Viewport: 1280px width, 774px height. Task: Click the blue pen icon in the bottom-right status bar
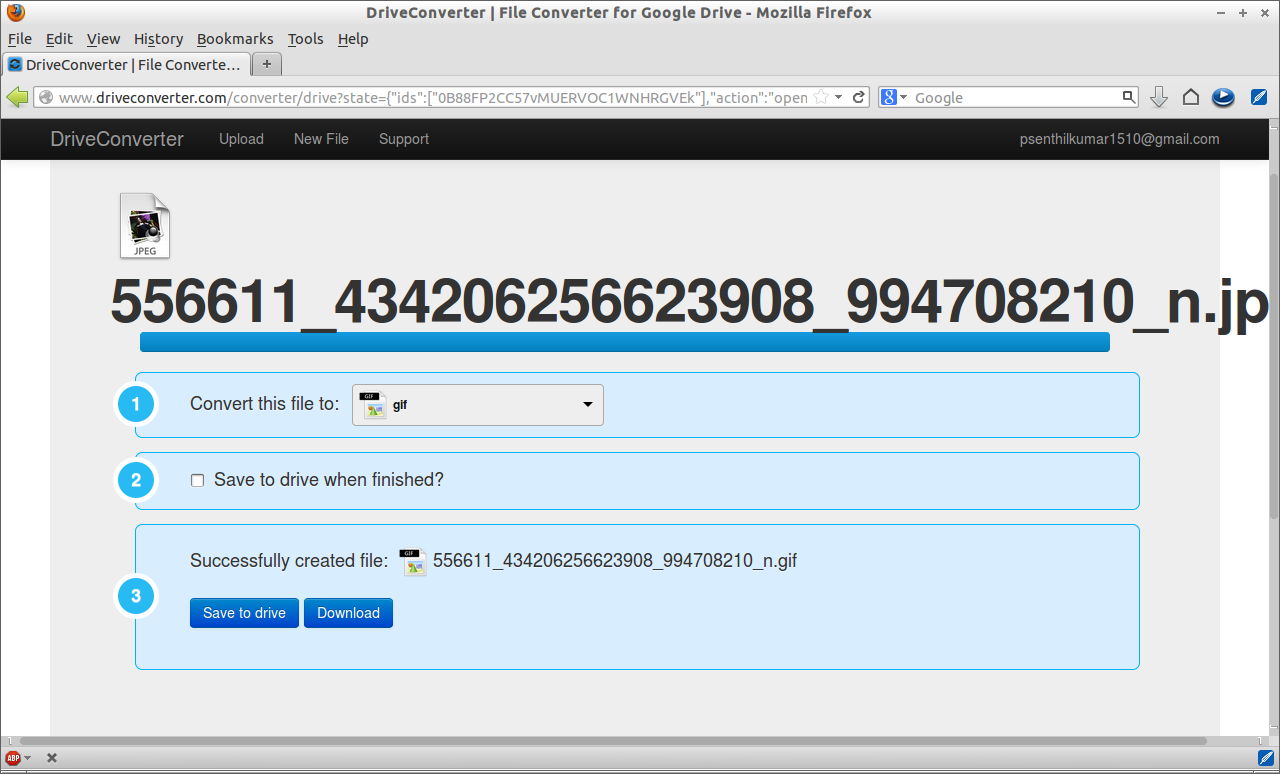1266,758
